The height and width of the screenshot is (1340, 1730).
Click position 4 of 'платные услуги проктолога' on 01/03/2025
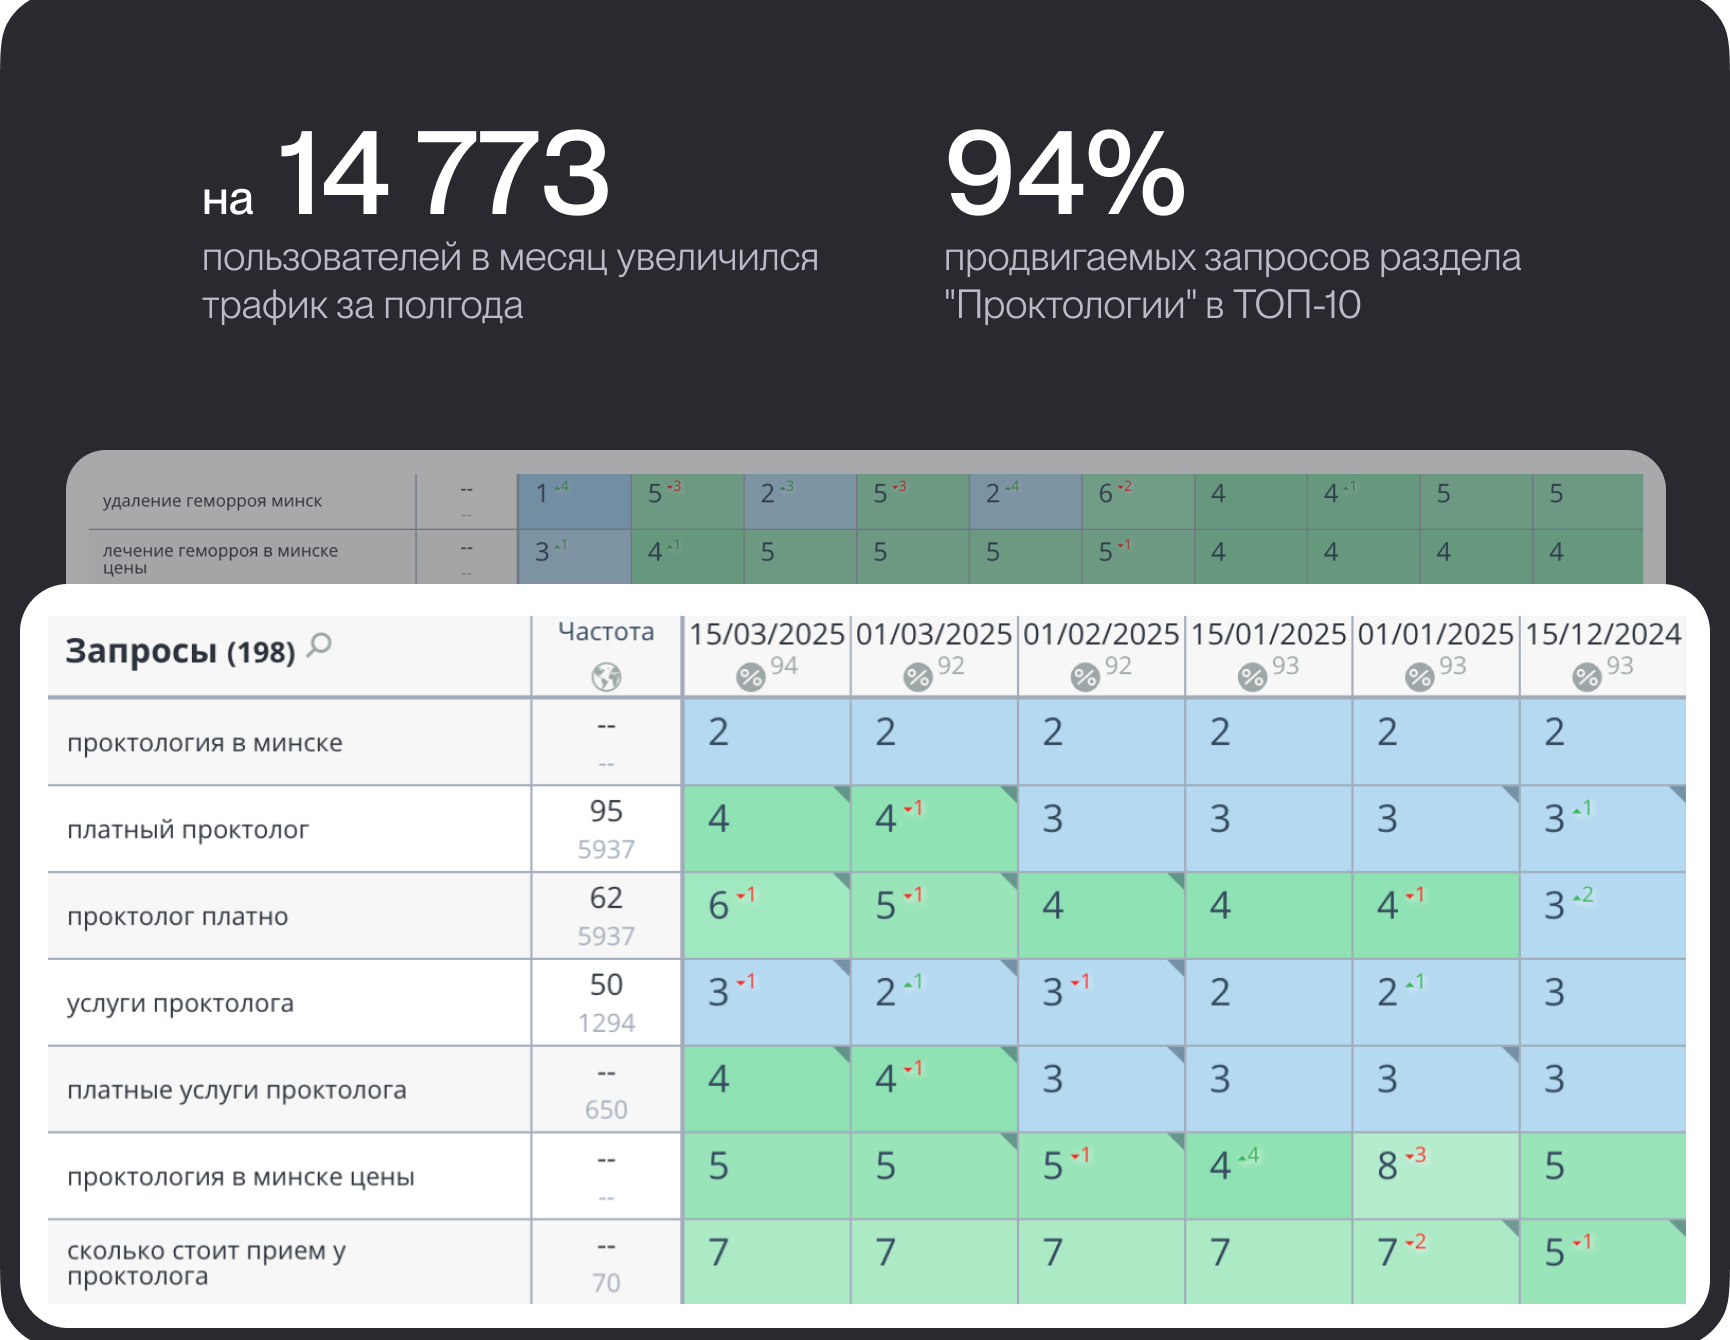(x=934, y=1090)
